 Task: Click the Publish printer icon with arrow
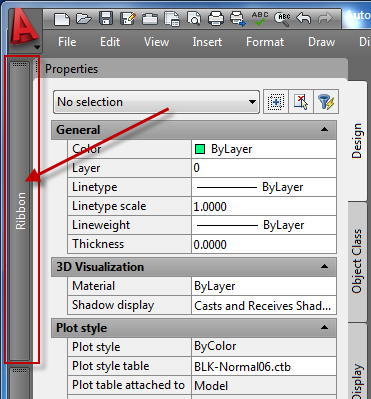click(238, 19)
